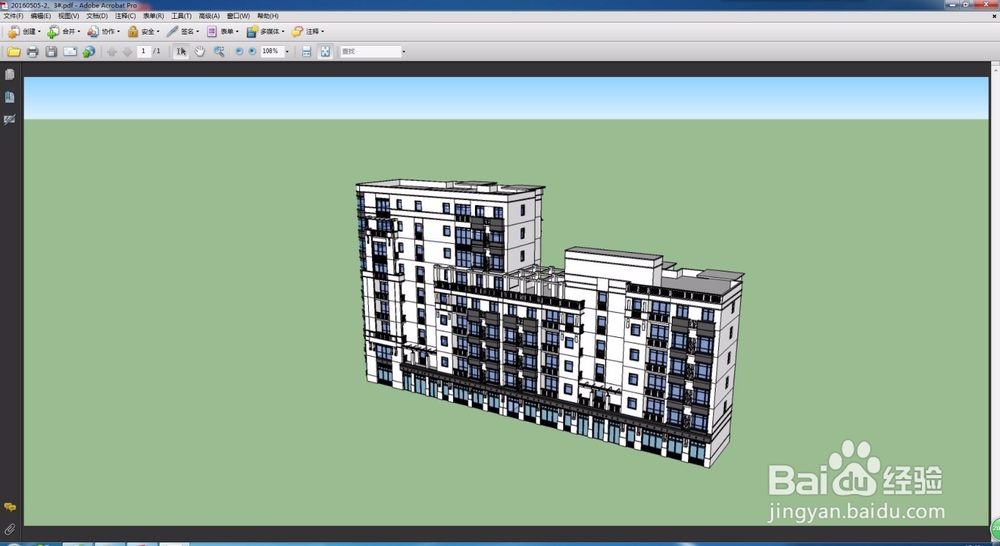Click the scrolling pages mode icon
1000x546 pixels.
coord(307,52)
